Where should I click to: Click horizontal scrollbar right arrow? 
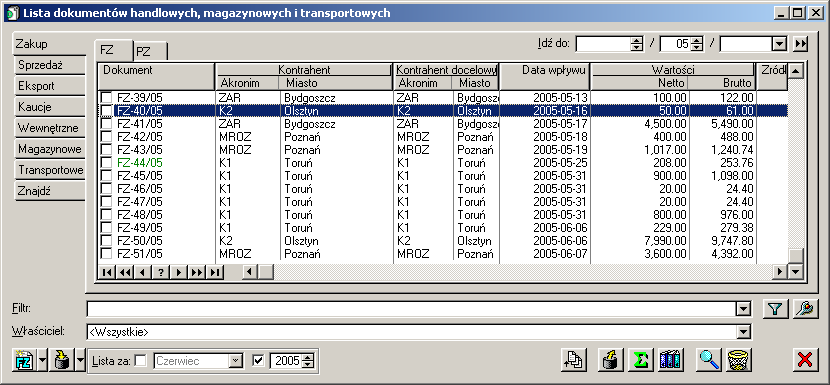pos(779,272)
